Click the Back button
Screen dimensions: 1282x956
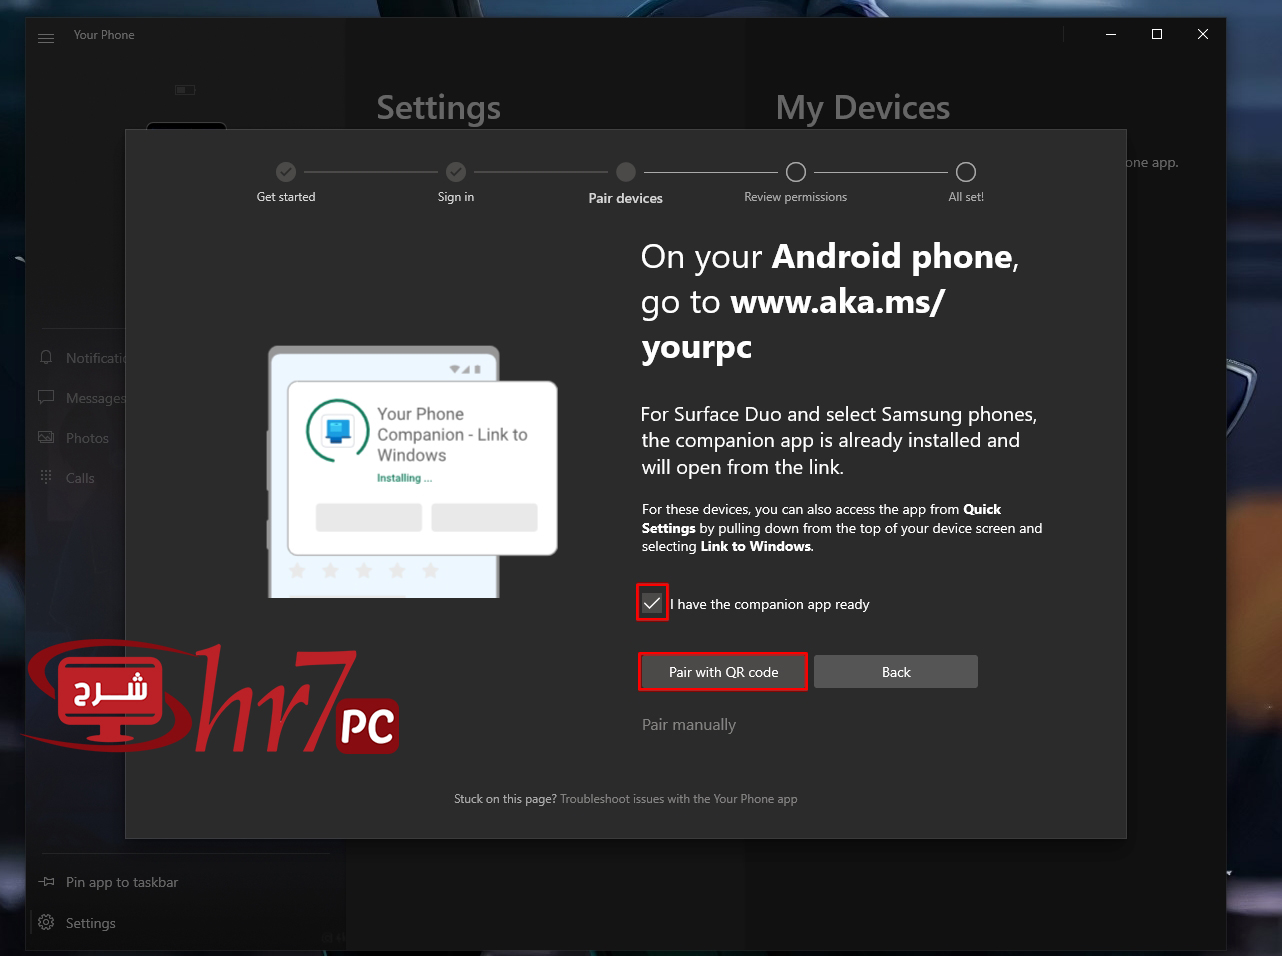pos(896,672)
